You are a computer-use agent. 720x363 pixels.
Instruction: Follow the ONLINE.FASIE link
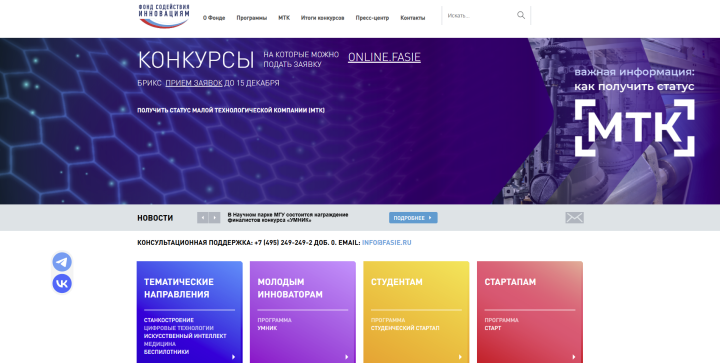point(384,57)
